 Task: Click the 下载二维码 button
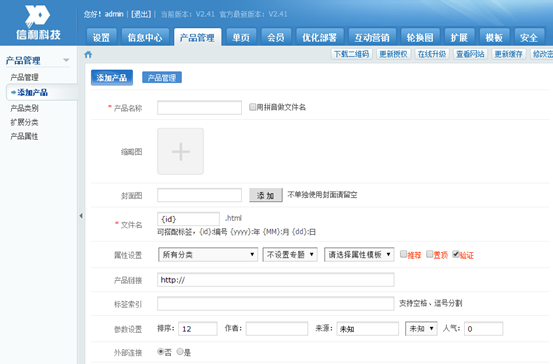tap(351, 54)
